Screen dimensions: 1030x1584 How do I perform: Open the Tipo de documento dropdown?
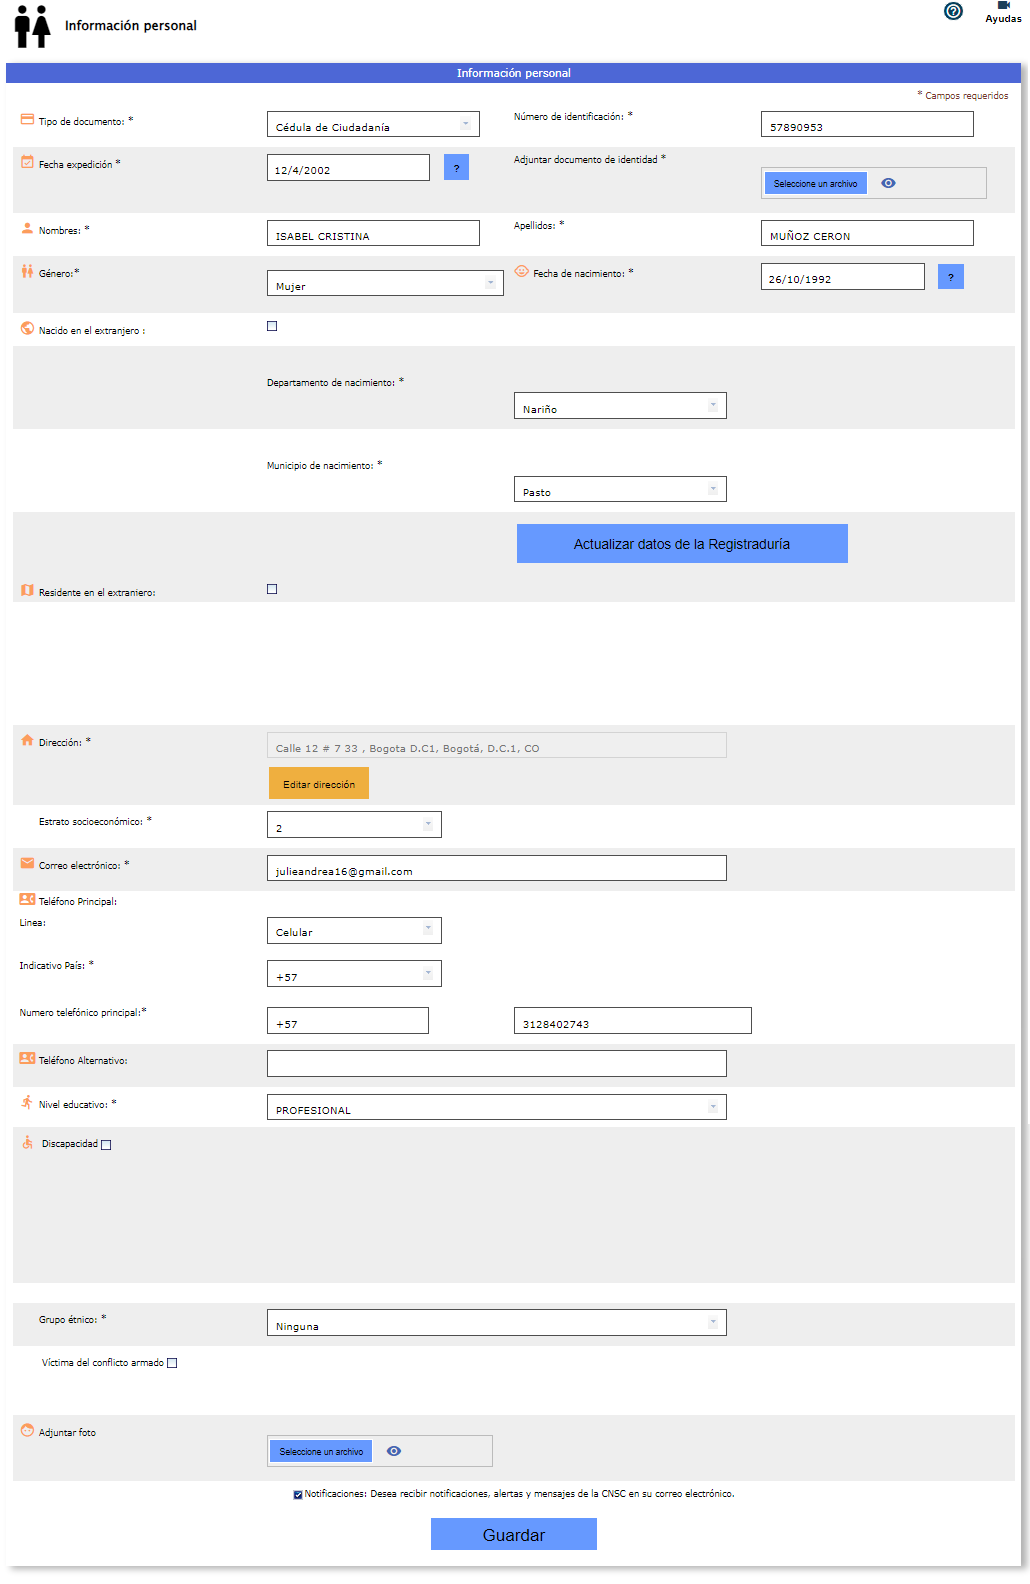pyautogui.click(x=373, y=124)
